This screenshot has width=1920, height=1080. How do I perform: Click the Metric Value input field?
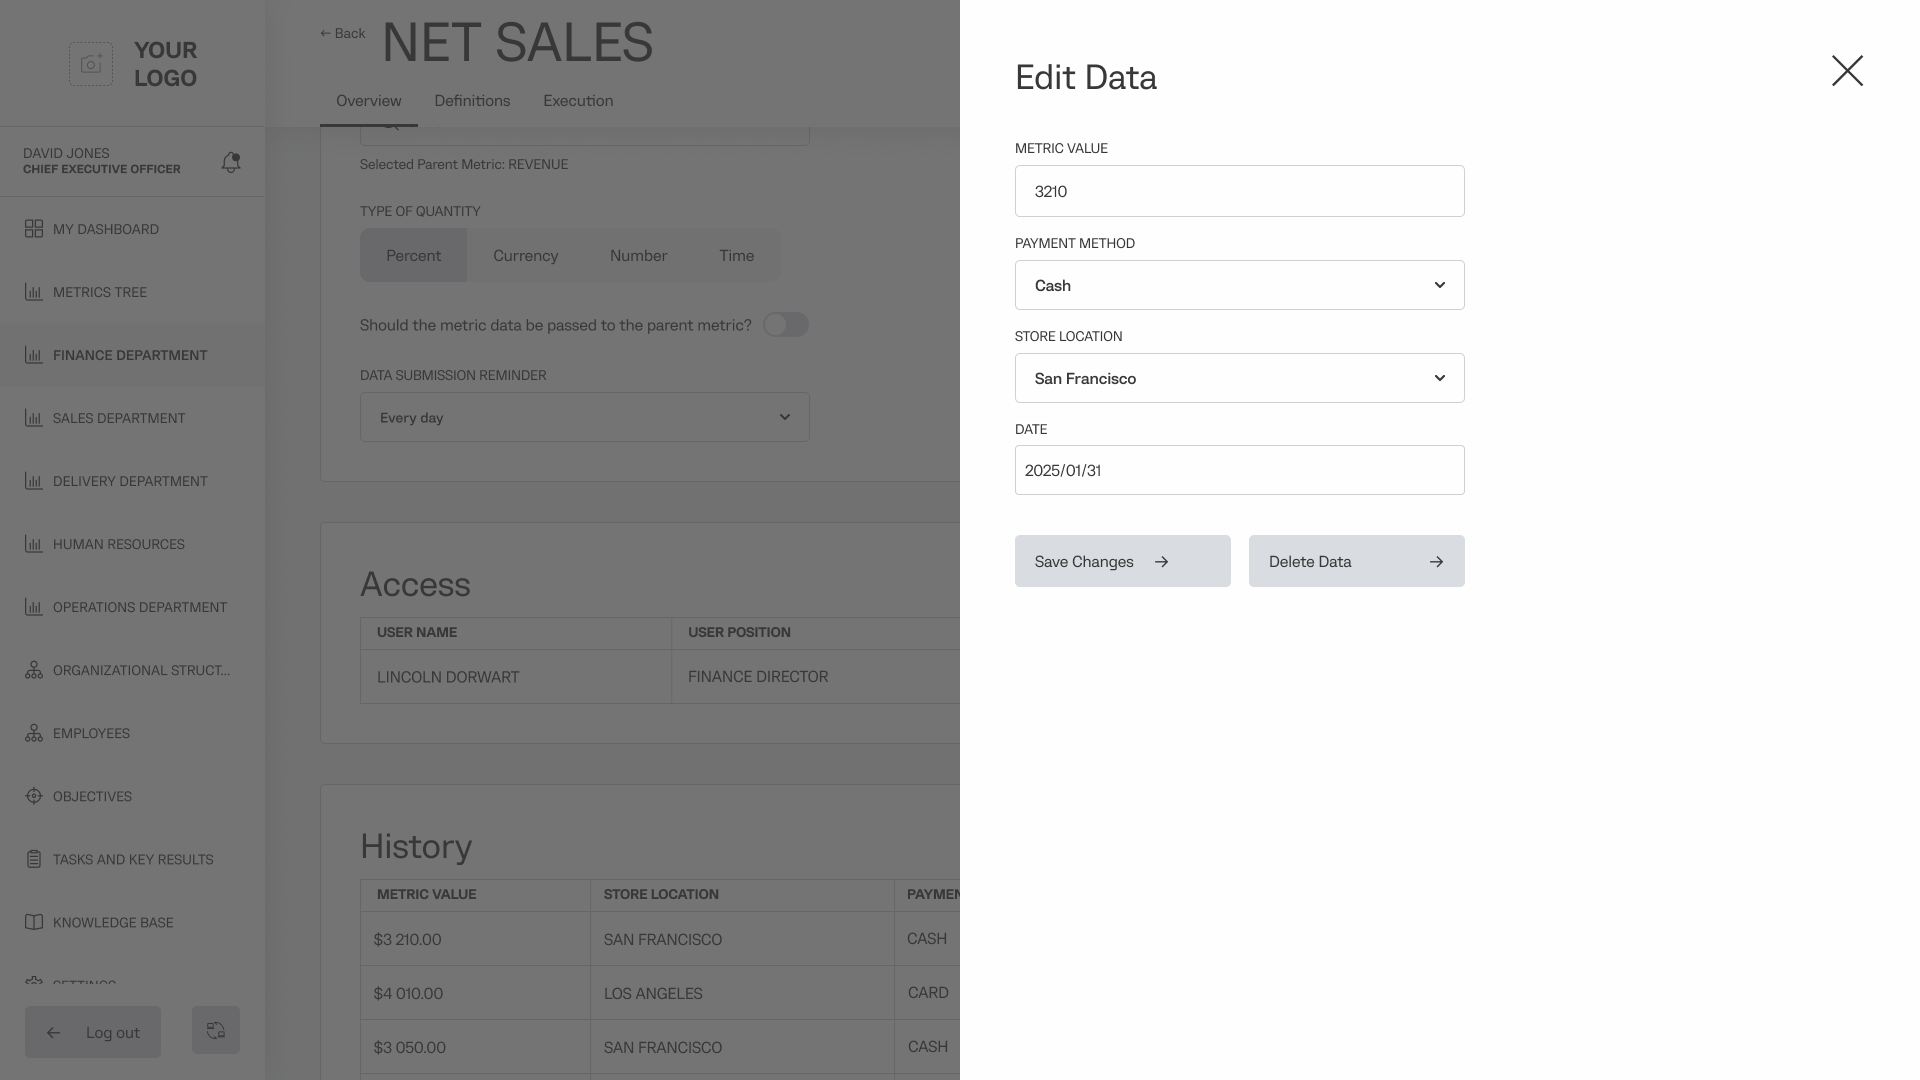[1239, 191]
